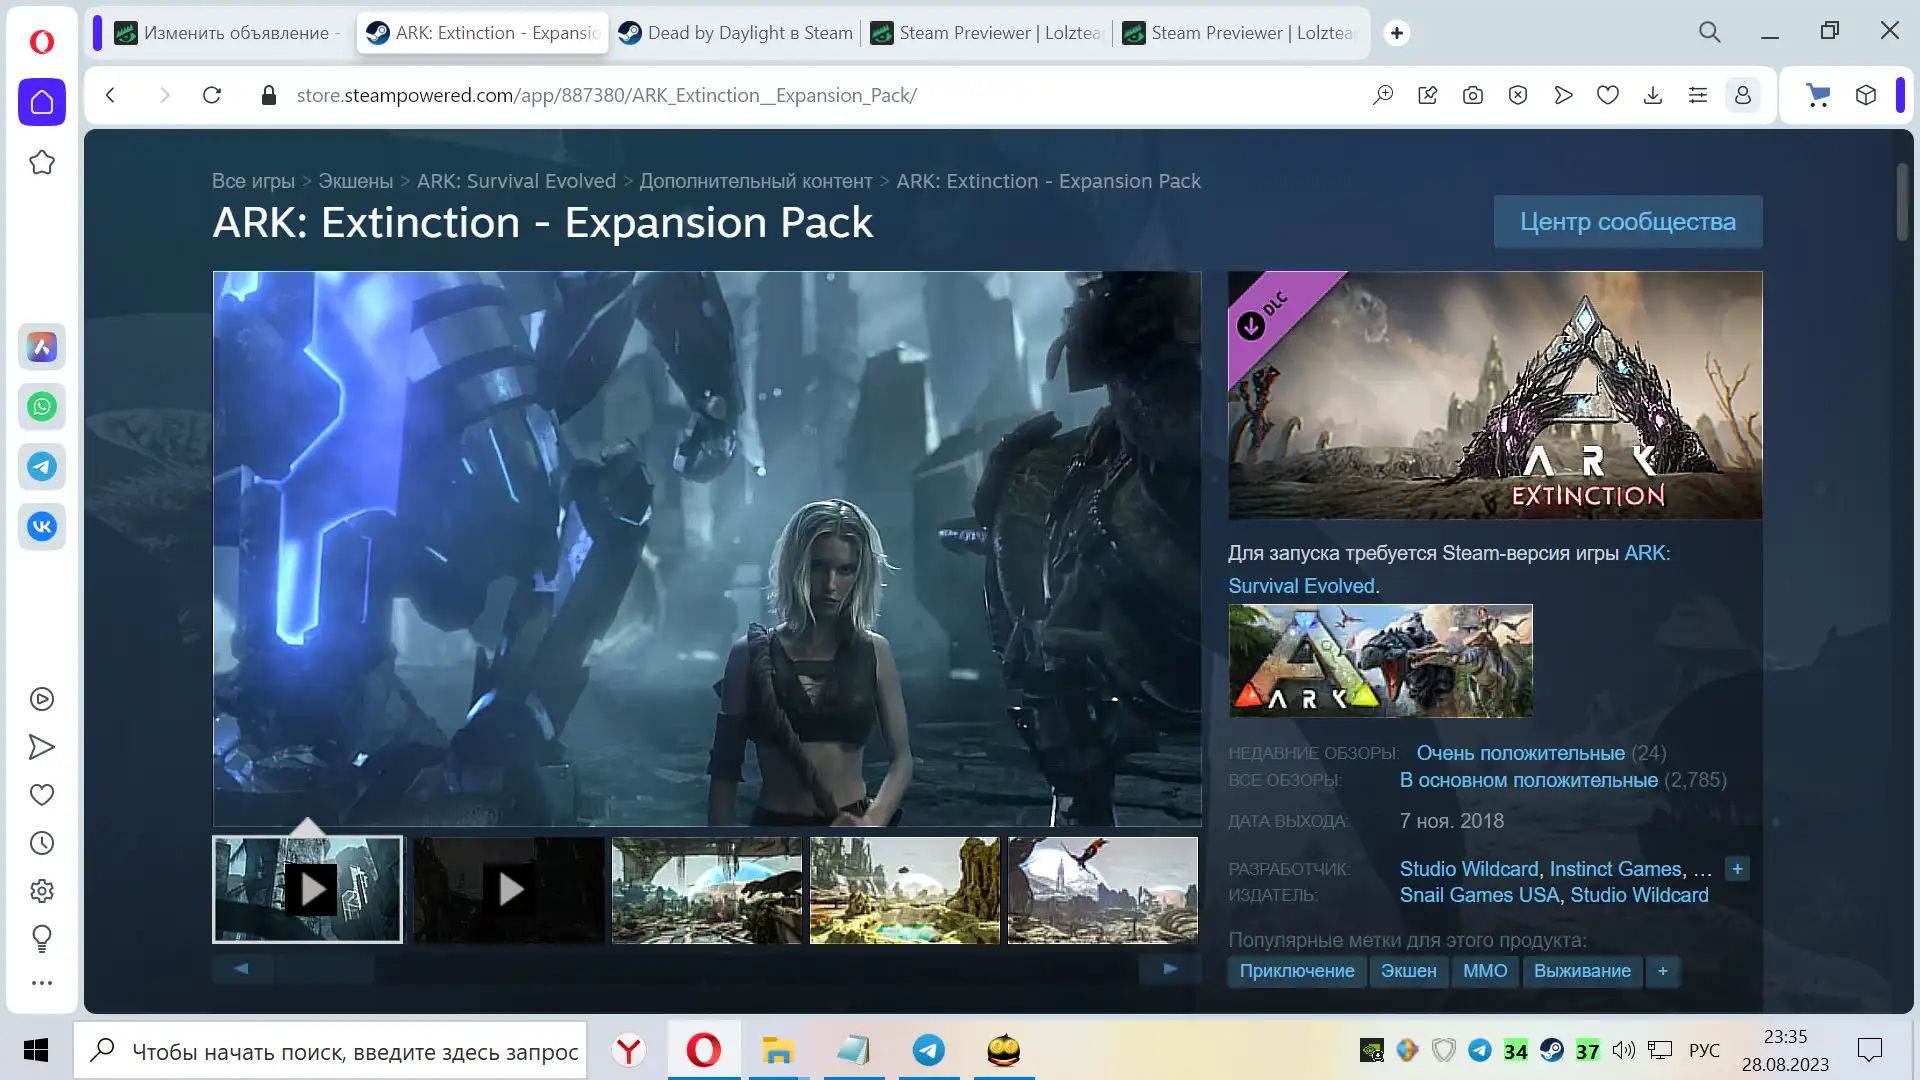The height and width of the screenshot is (1080, 1920).
Task: Expand popular tags plus button
Action: coord(1663,971)
